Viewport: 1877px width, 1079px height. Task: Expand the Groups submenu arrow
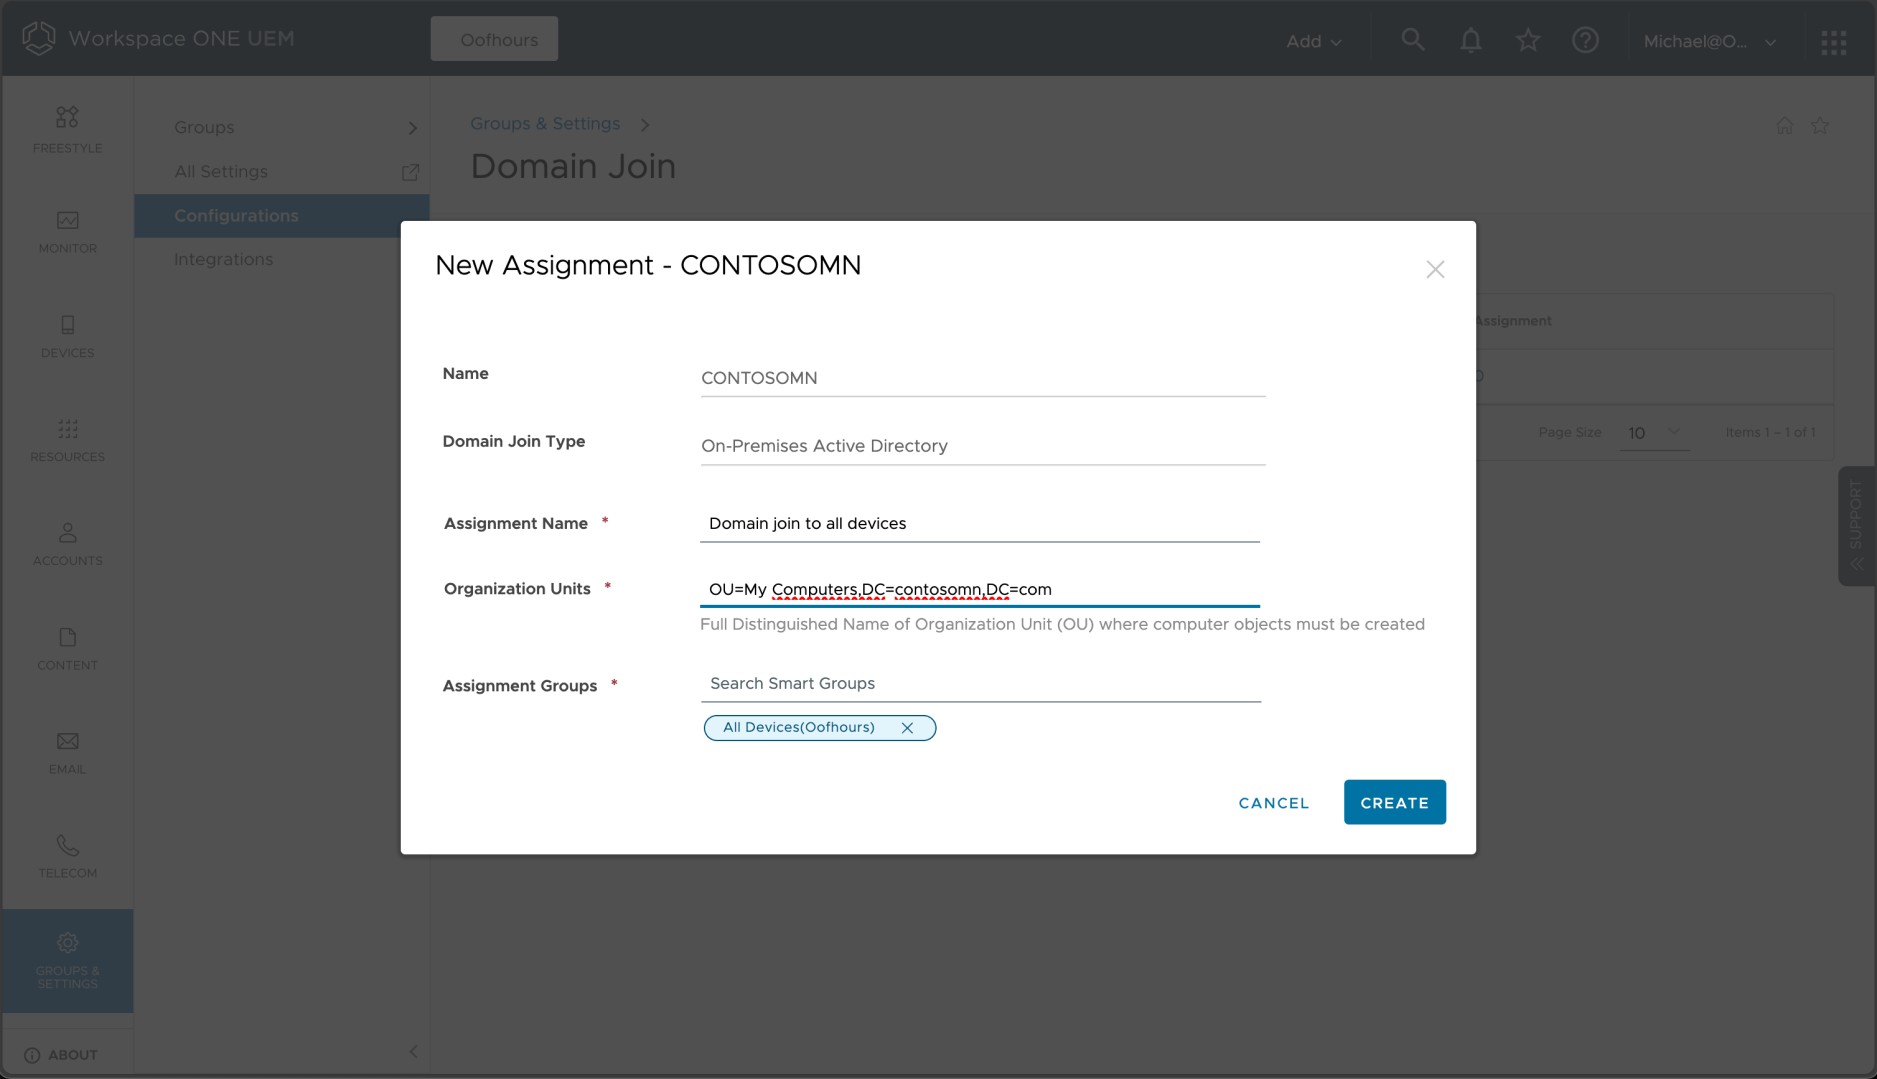(412, 128)
